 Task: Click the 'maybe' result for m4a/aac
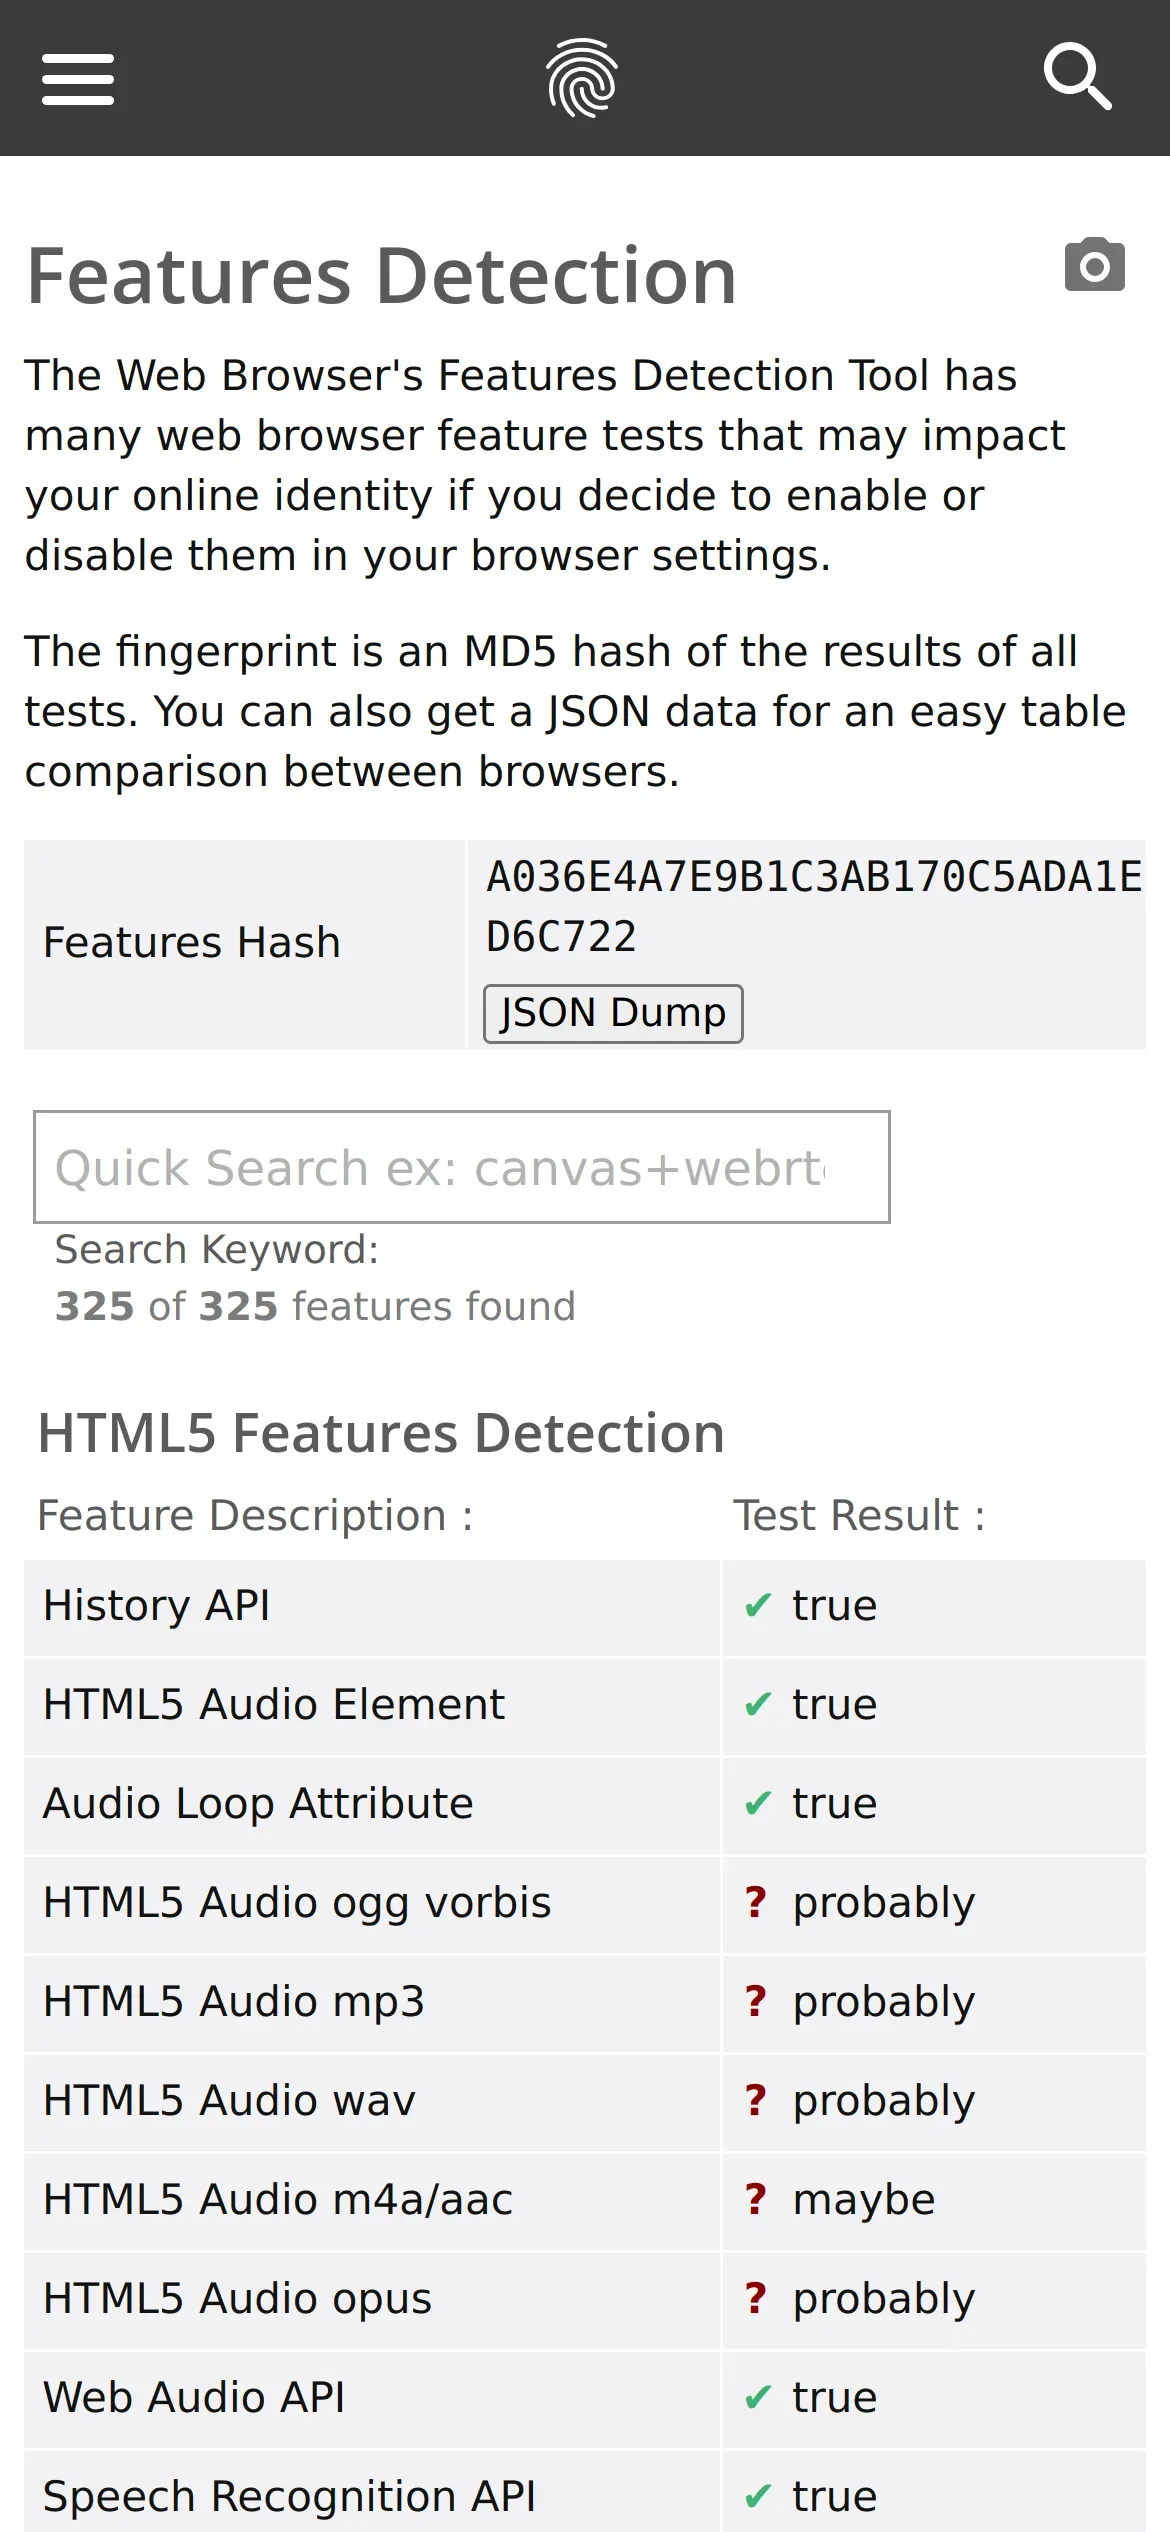coord(864,2200)
